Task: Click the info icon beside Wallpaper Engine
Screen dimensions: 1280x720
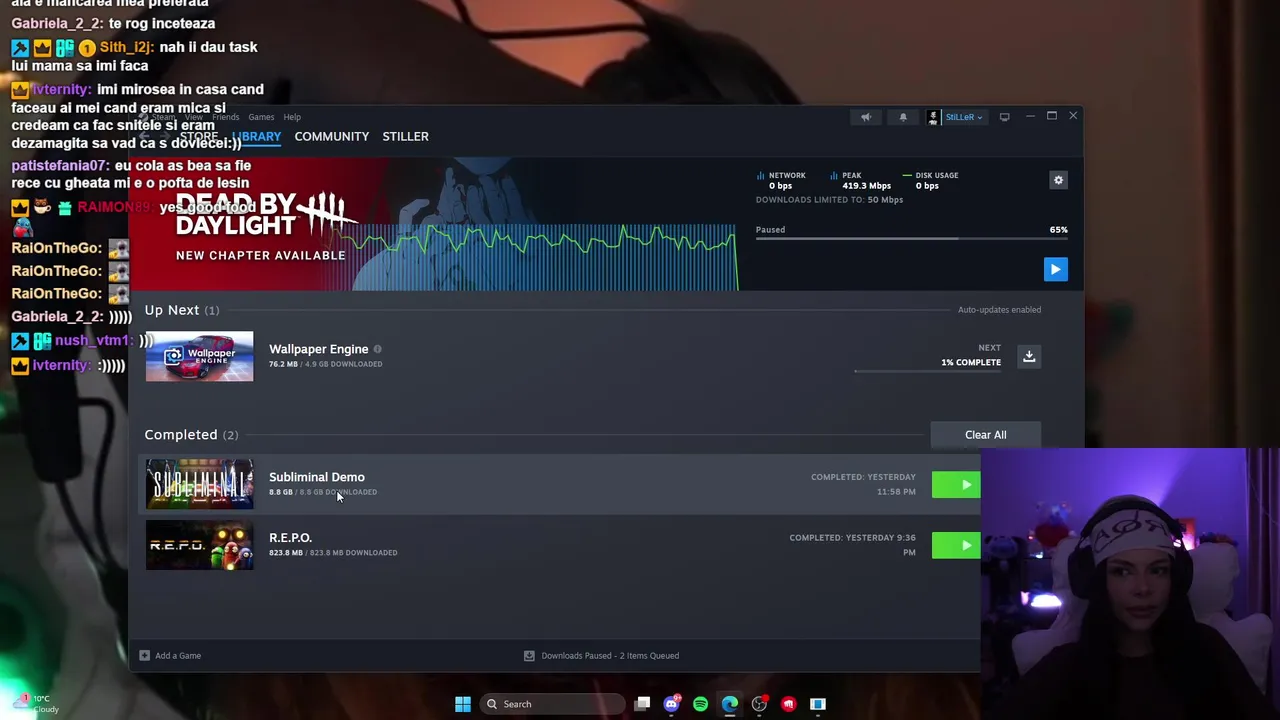Action: click(377, 349)
